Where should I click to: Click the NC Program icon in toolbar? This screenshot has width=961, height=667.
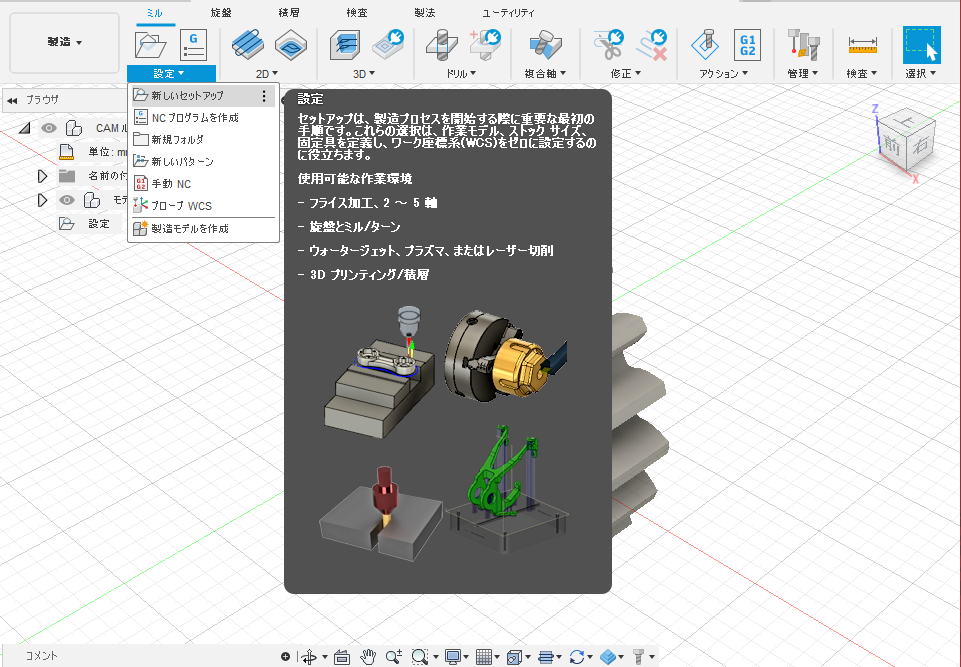click(193, 45)
